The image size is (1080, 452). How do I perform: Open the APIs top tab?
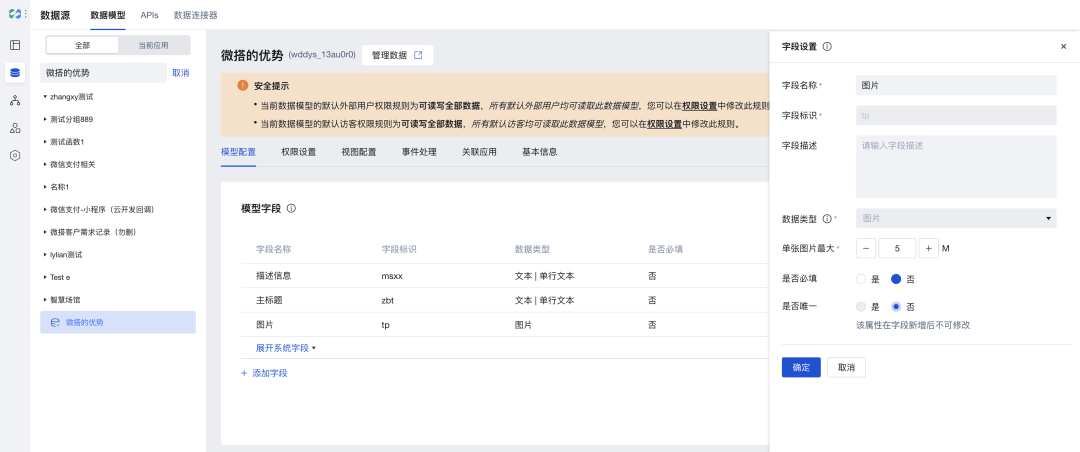click(x=149, y=14)
